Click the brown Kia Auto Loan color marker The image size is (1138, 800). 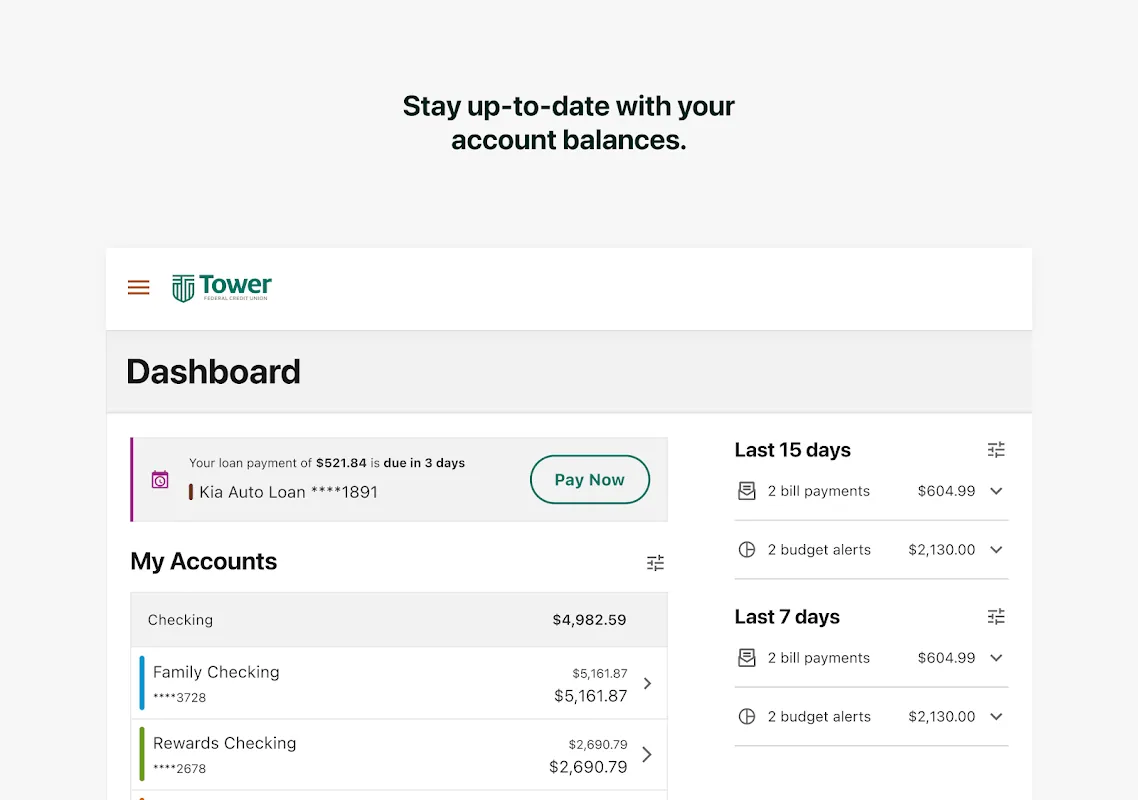[191, 492]
